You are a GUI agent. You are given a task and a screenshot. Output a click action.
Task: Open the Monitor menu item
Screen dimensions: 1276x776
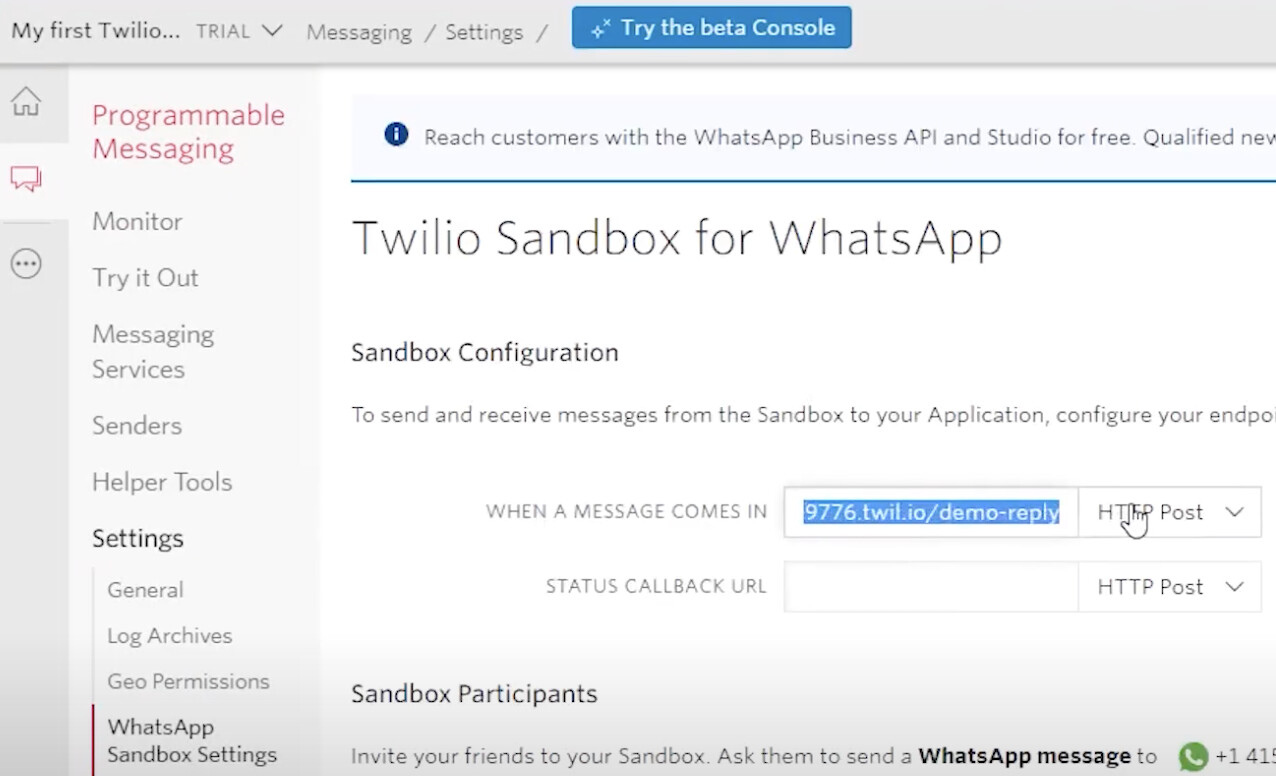pyautogui.click(x=137, y=221)
